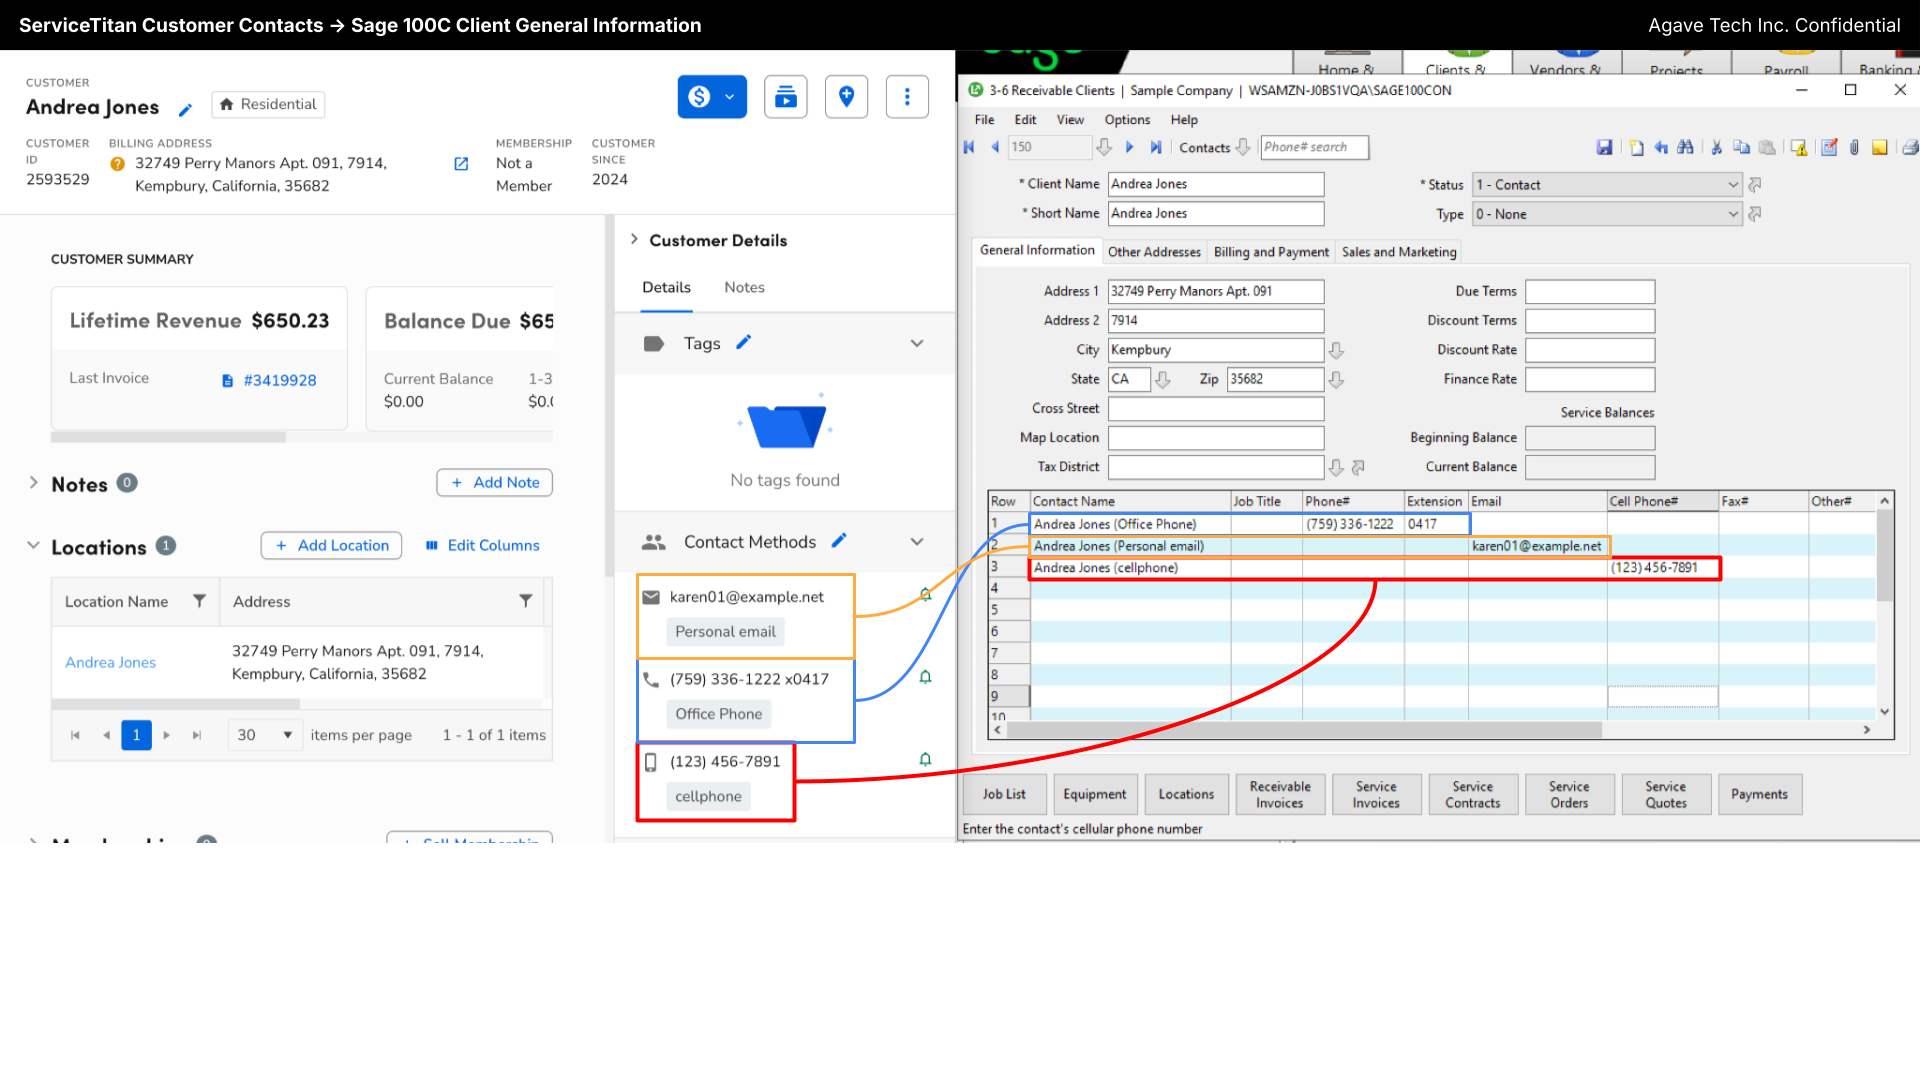Click the warning alert icon in Sage
The height and width of the screenshot is (1080, 1920).
(x=1799, y=148)
